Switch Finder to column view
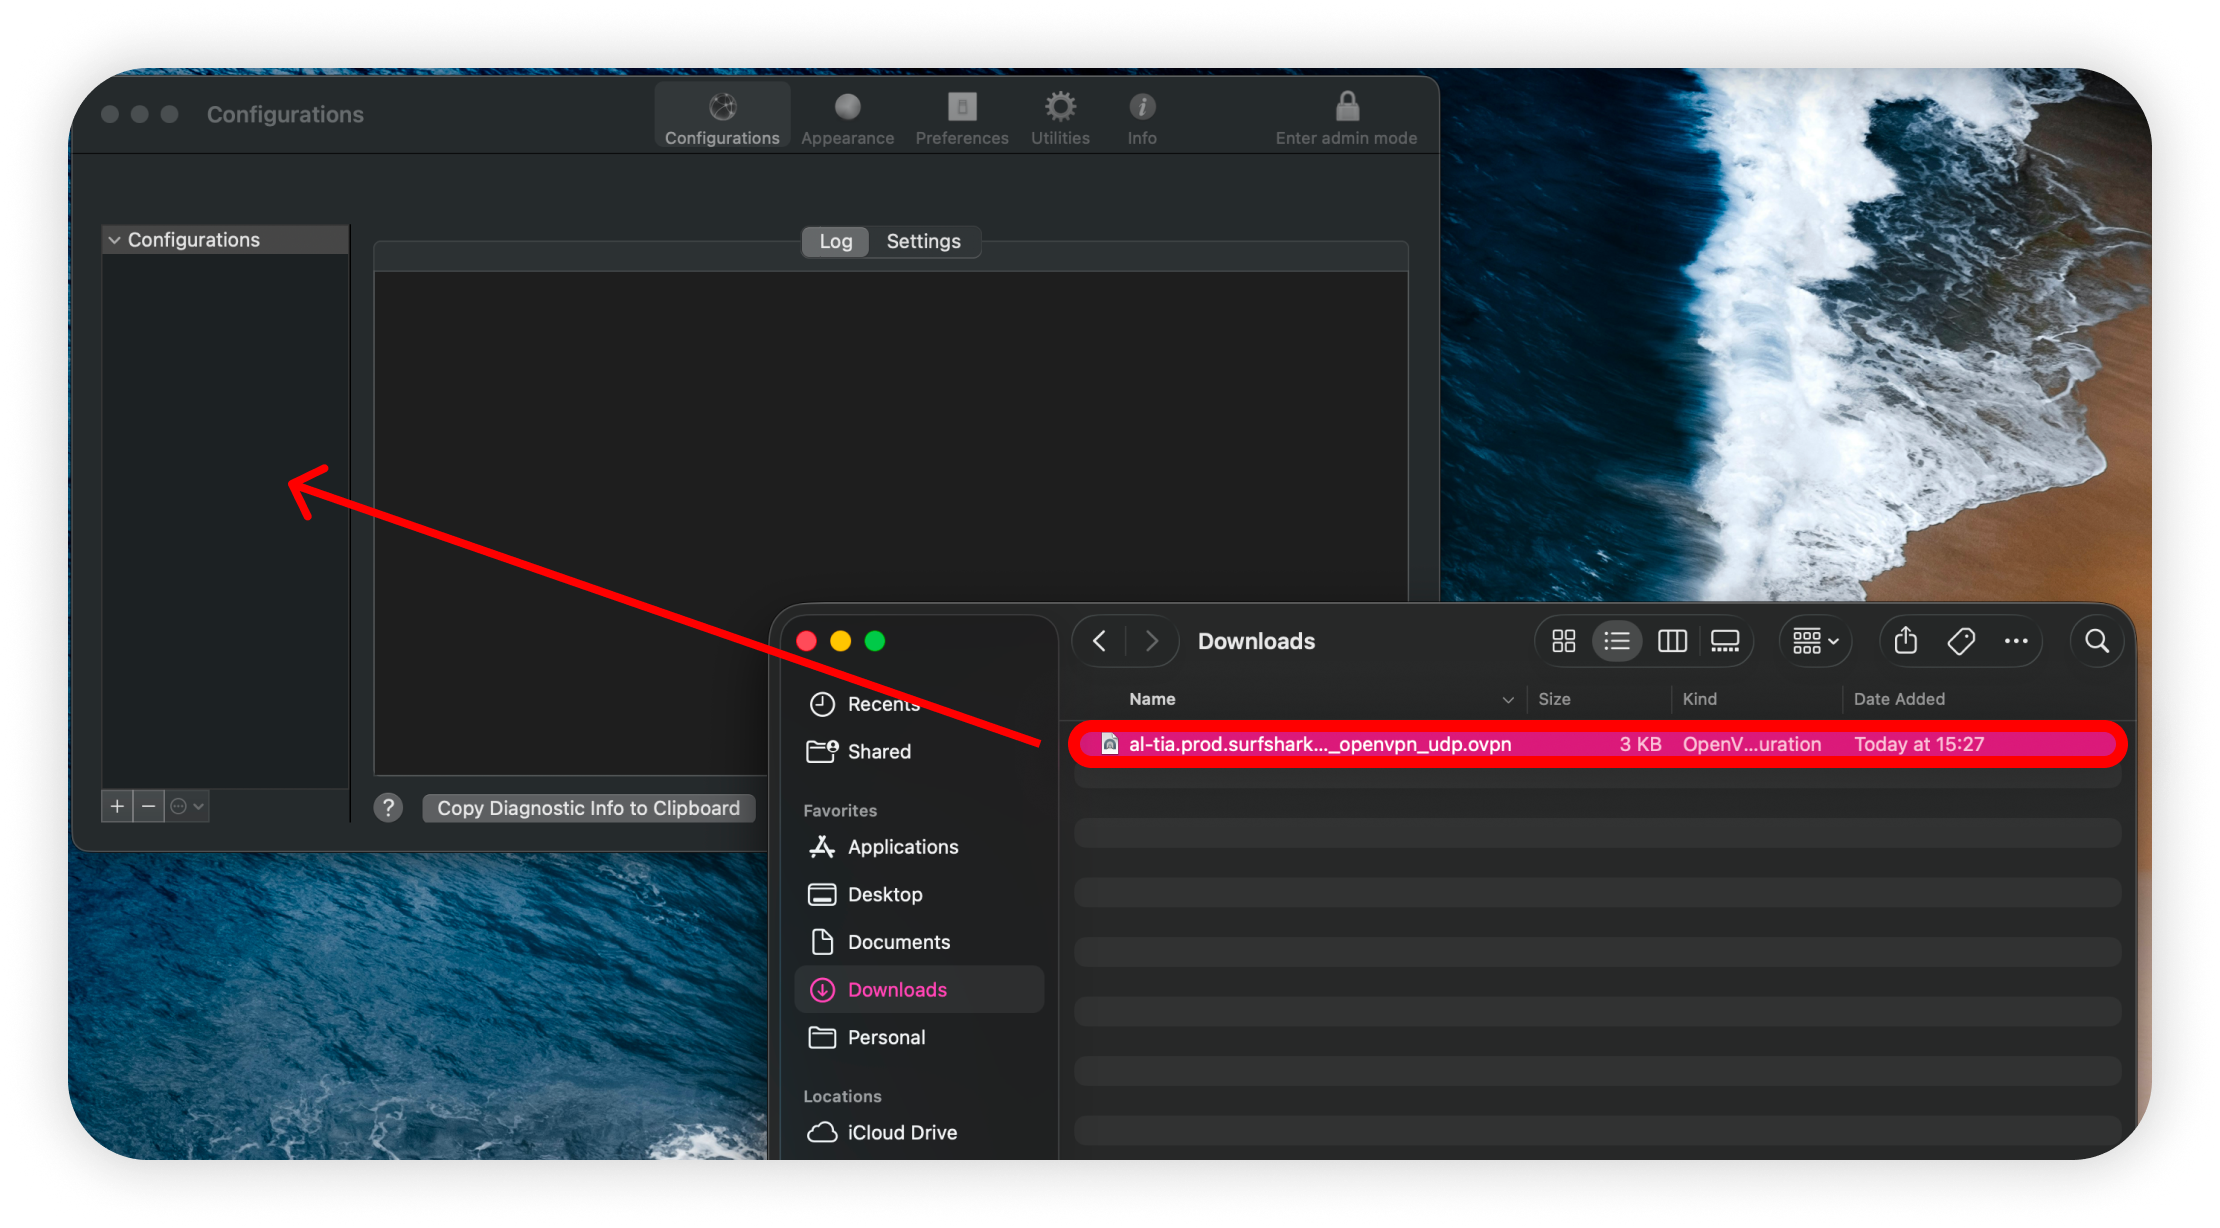 (x=1672, y=641)
